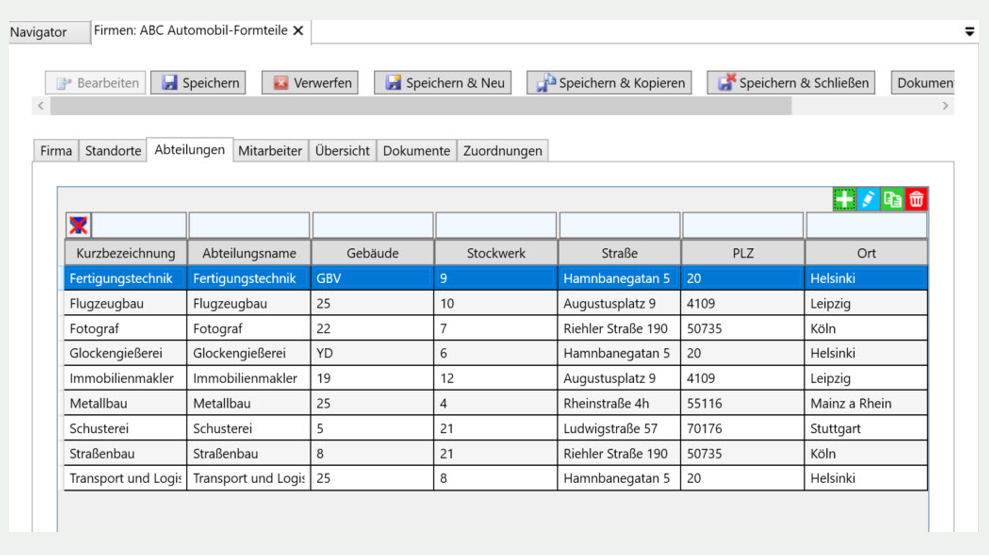Screen dimensions: 989x557
Task: Sort by Abteilungsname column header
Action: click(x=249, y=253)
